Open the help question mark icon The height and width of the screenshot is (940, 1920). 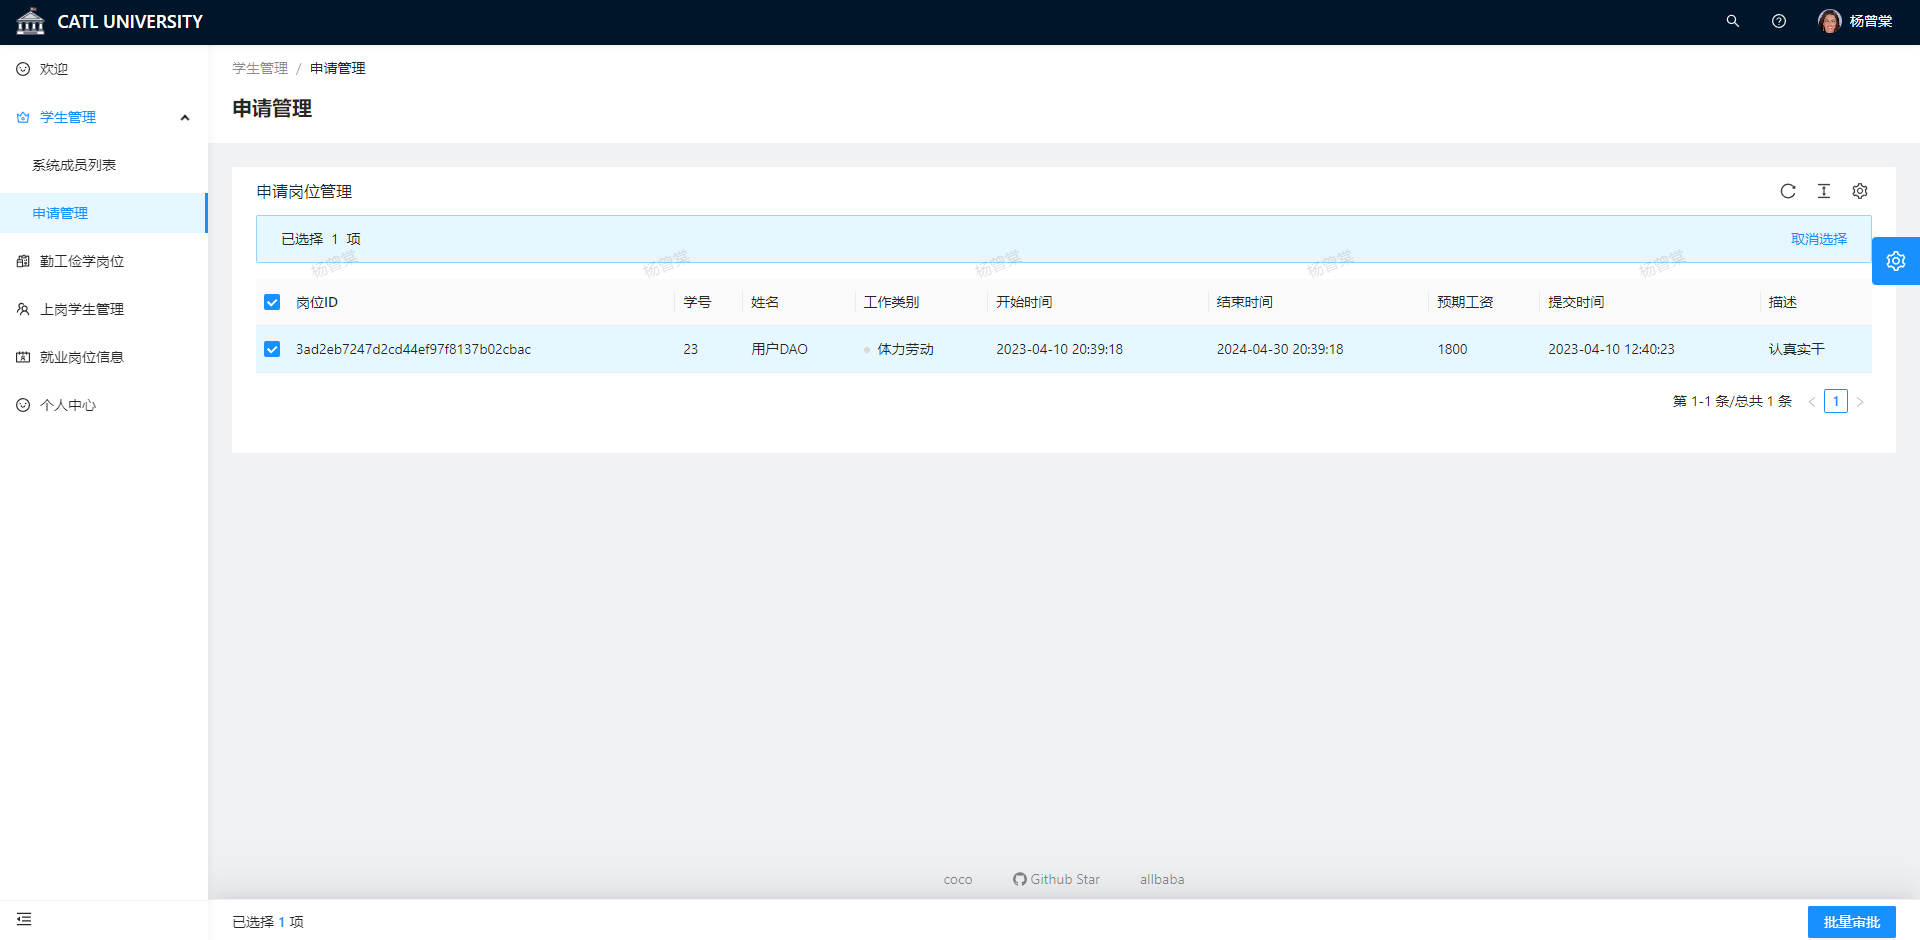pyautogui.click(x=1779, y=21)
